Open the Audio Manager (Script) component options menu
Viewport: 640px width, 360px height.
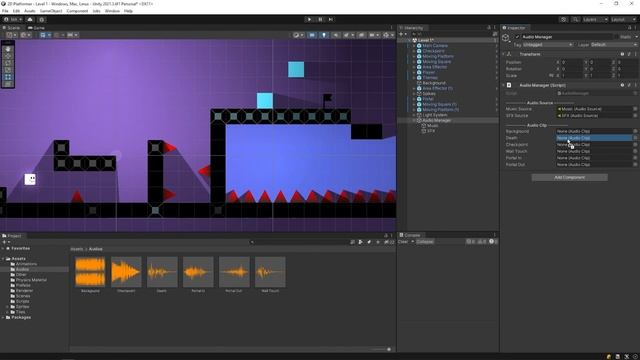click(x=635, y=85)
